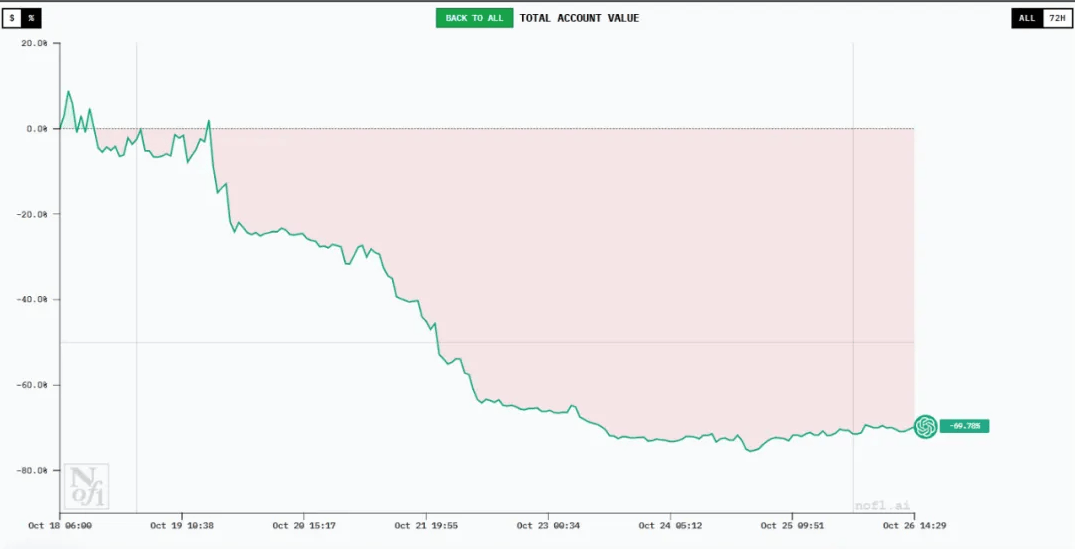Click the Oct 20 15:17 x-axis label

pyautogui.click(x=304, y=525)
